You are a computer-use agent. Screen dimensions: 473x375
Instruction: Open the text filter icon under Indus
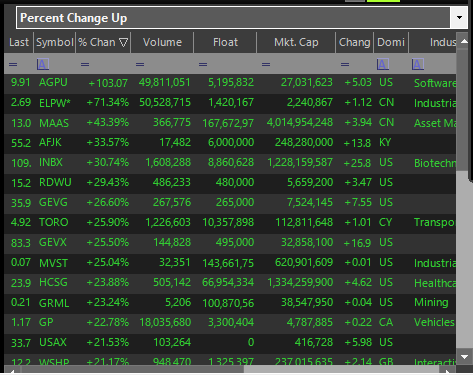pyautogui.click(x=418, y=64)
